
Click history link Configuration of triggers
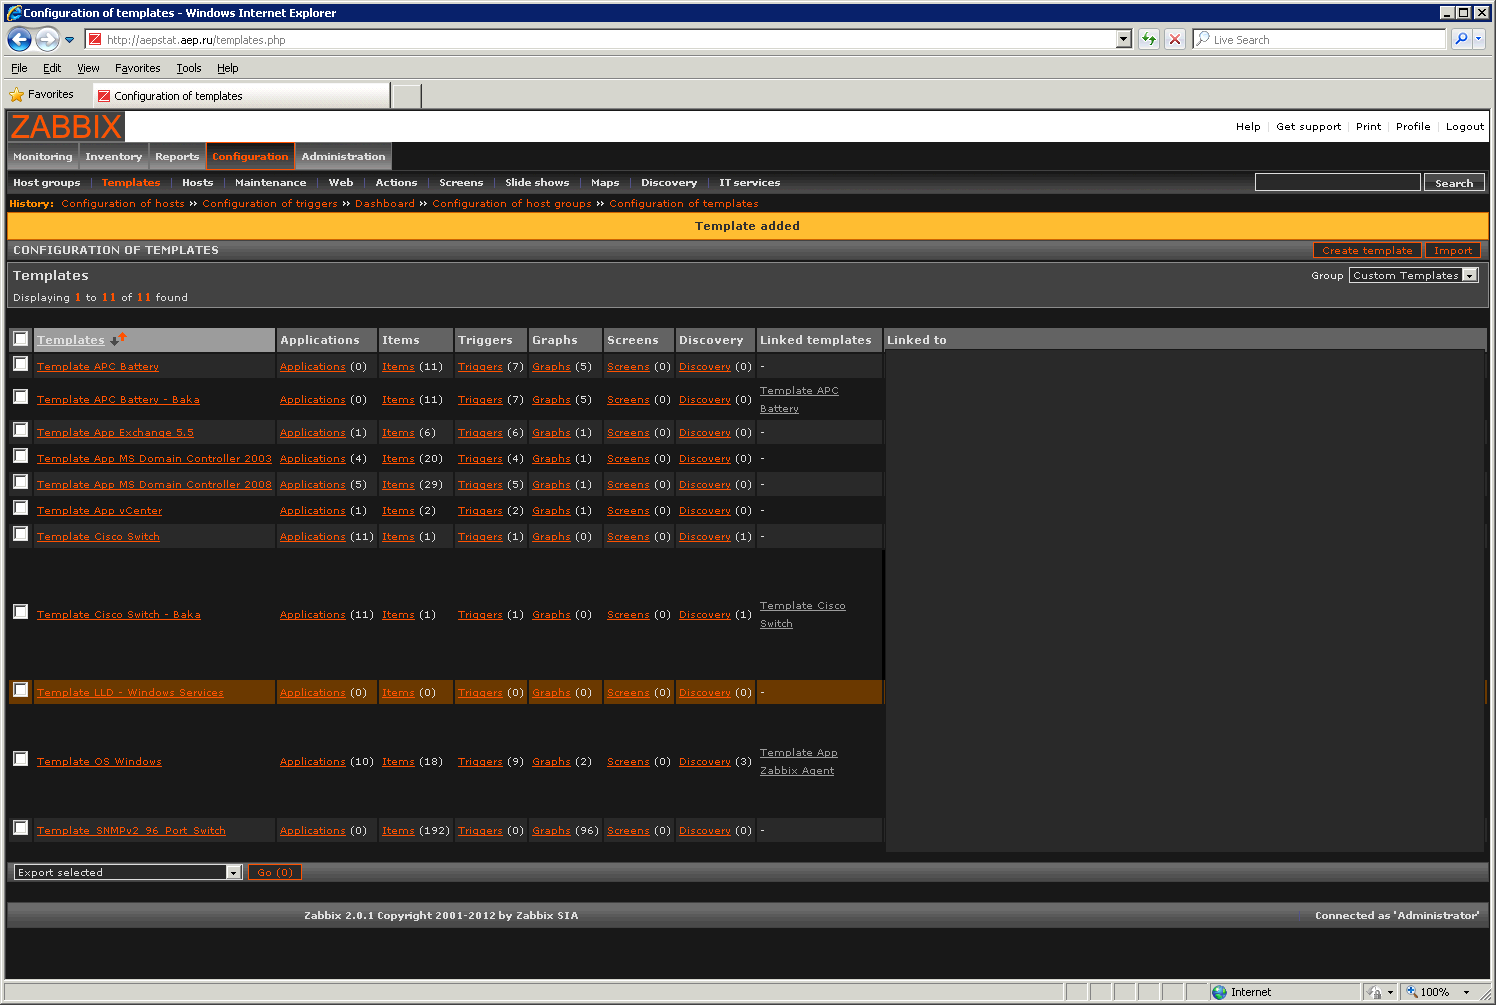point(270,204)
